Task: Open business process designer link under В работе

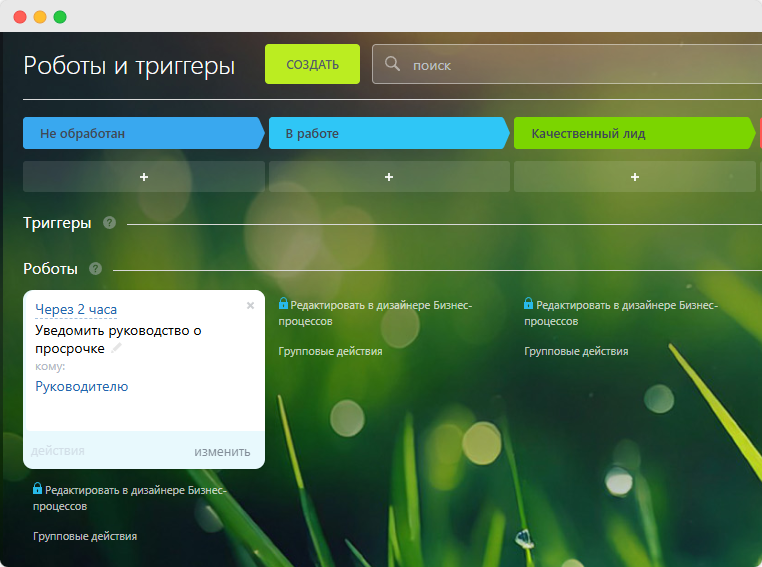Action: point(375,313)
